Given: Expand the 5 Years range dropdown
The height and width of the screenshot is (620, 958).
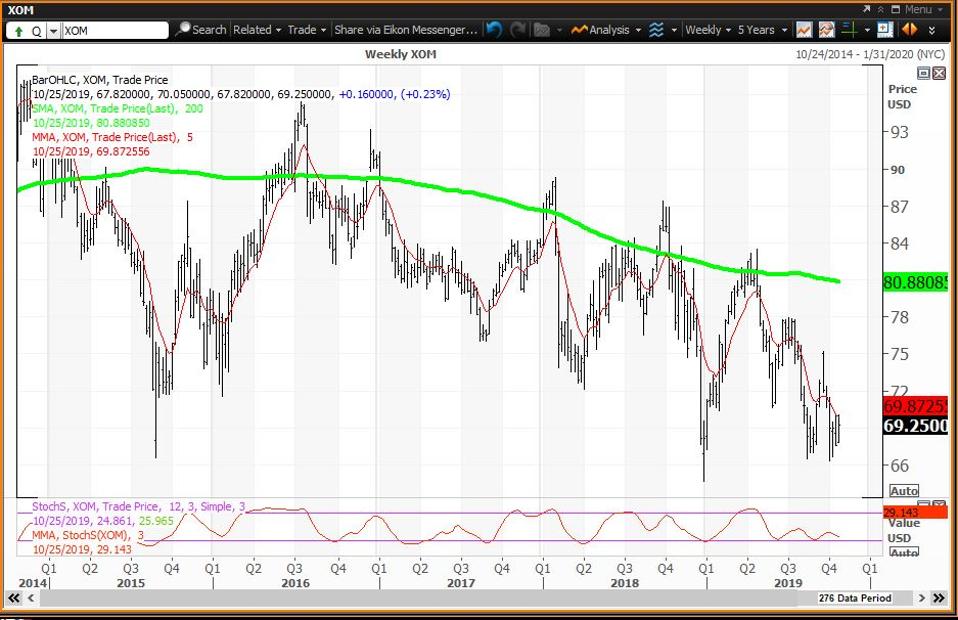Looking at the screenshot, I should pyautogui.click(x=762, y=30).
